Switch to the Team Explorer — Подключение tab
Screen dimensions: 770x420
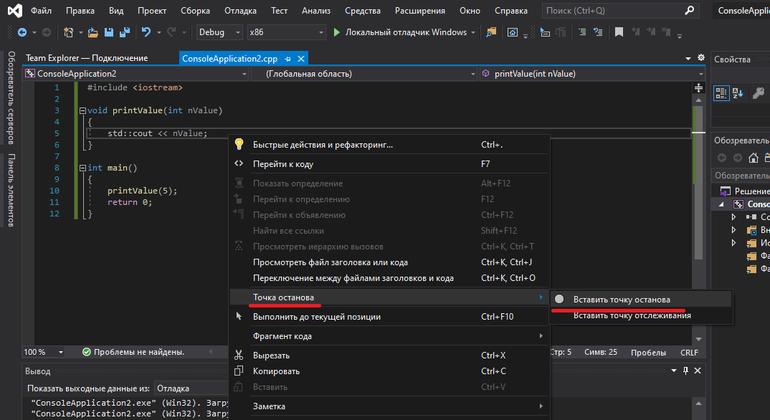pos(86,58)
